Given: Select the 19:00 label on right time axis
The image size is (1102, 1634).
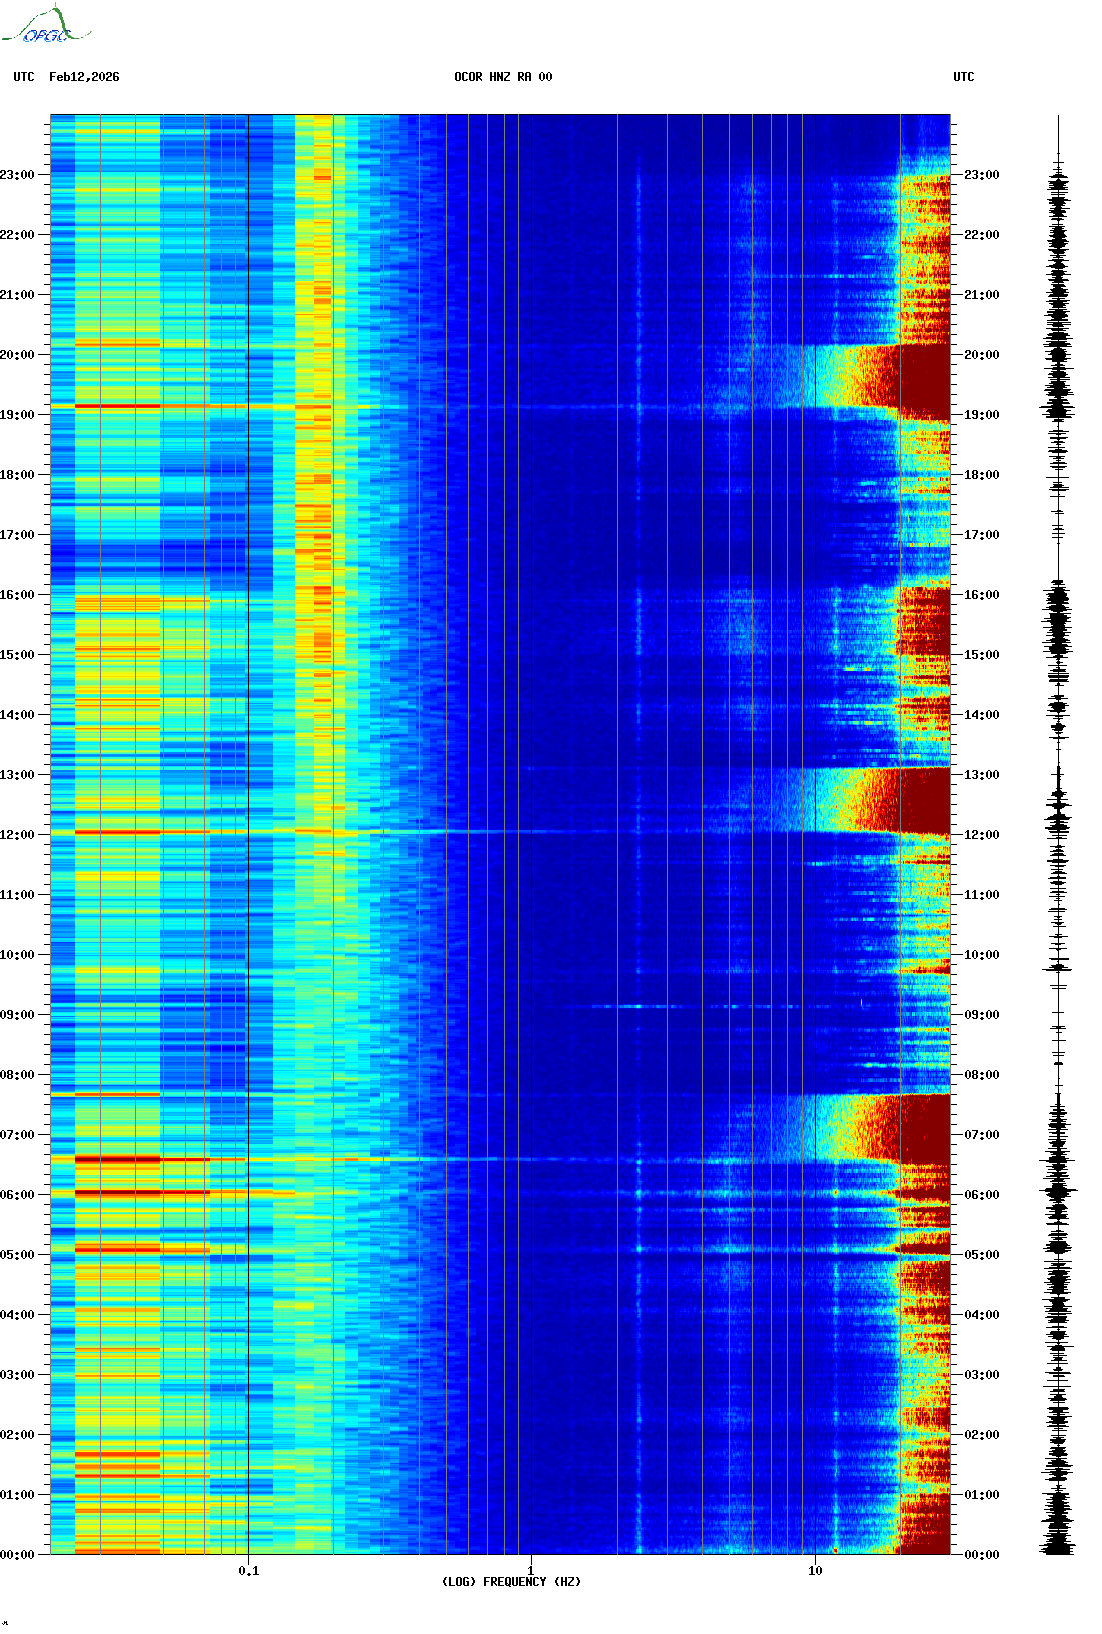Looking at the screenshot, I should pos(981,415).
